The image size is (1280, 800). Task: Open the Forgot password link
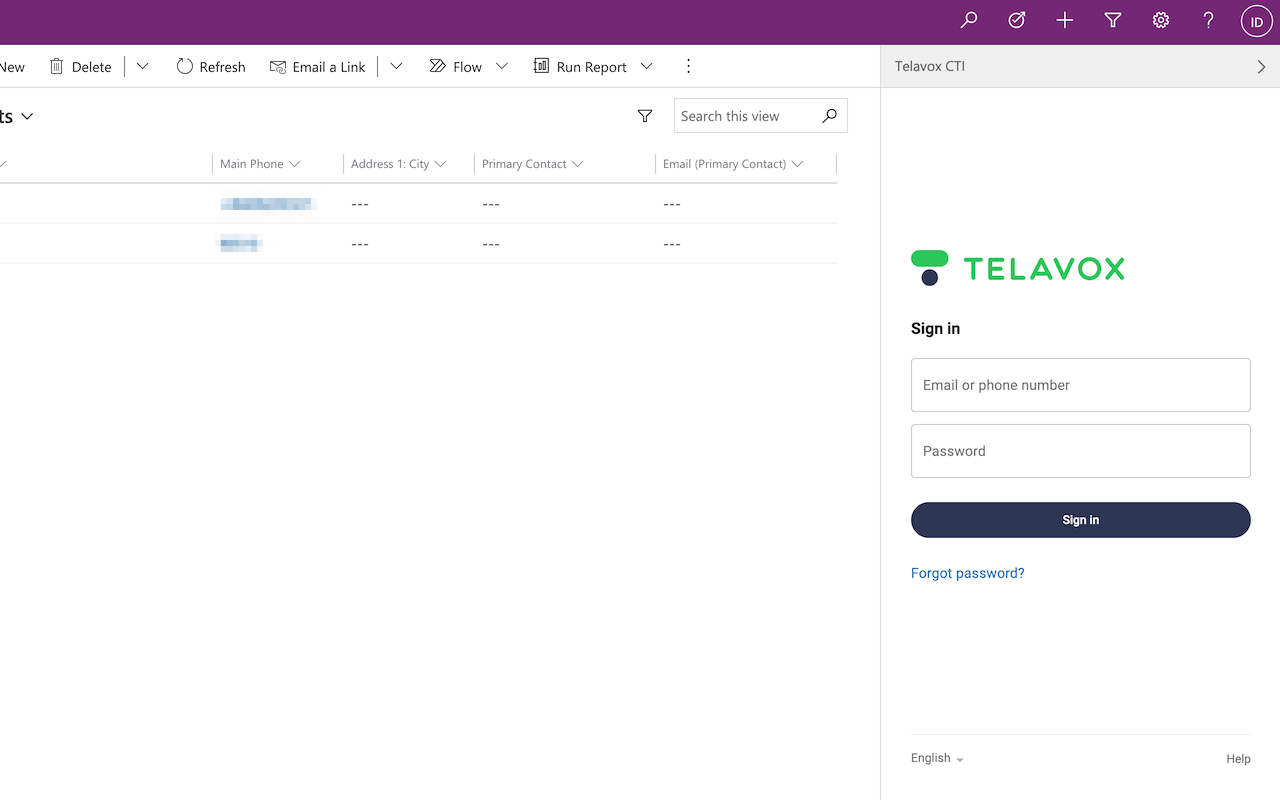click(967, 573)
